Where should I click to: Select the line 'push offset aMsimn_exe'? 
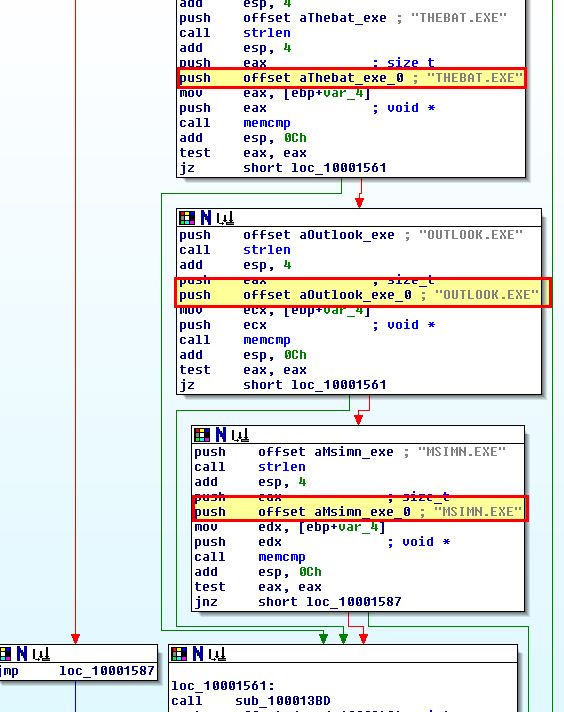coord(350,452)
